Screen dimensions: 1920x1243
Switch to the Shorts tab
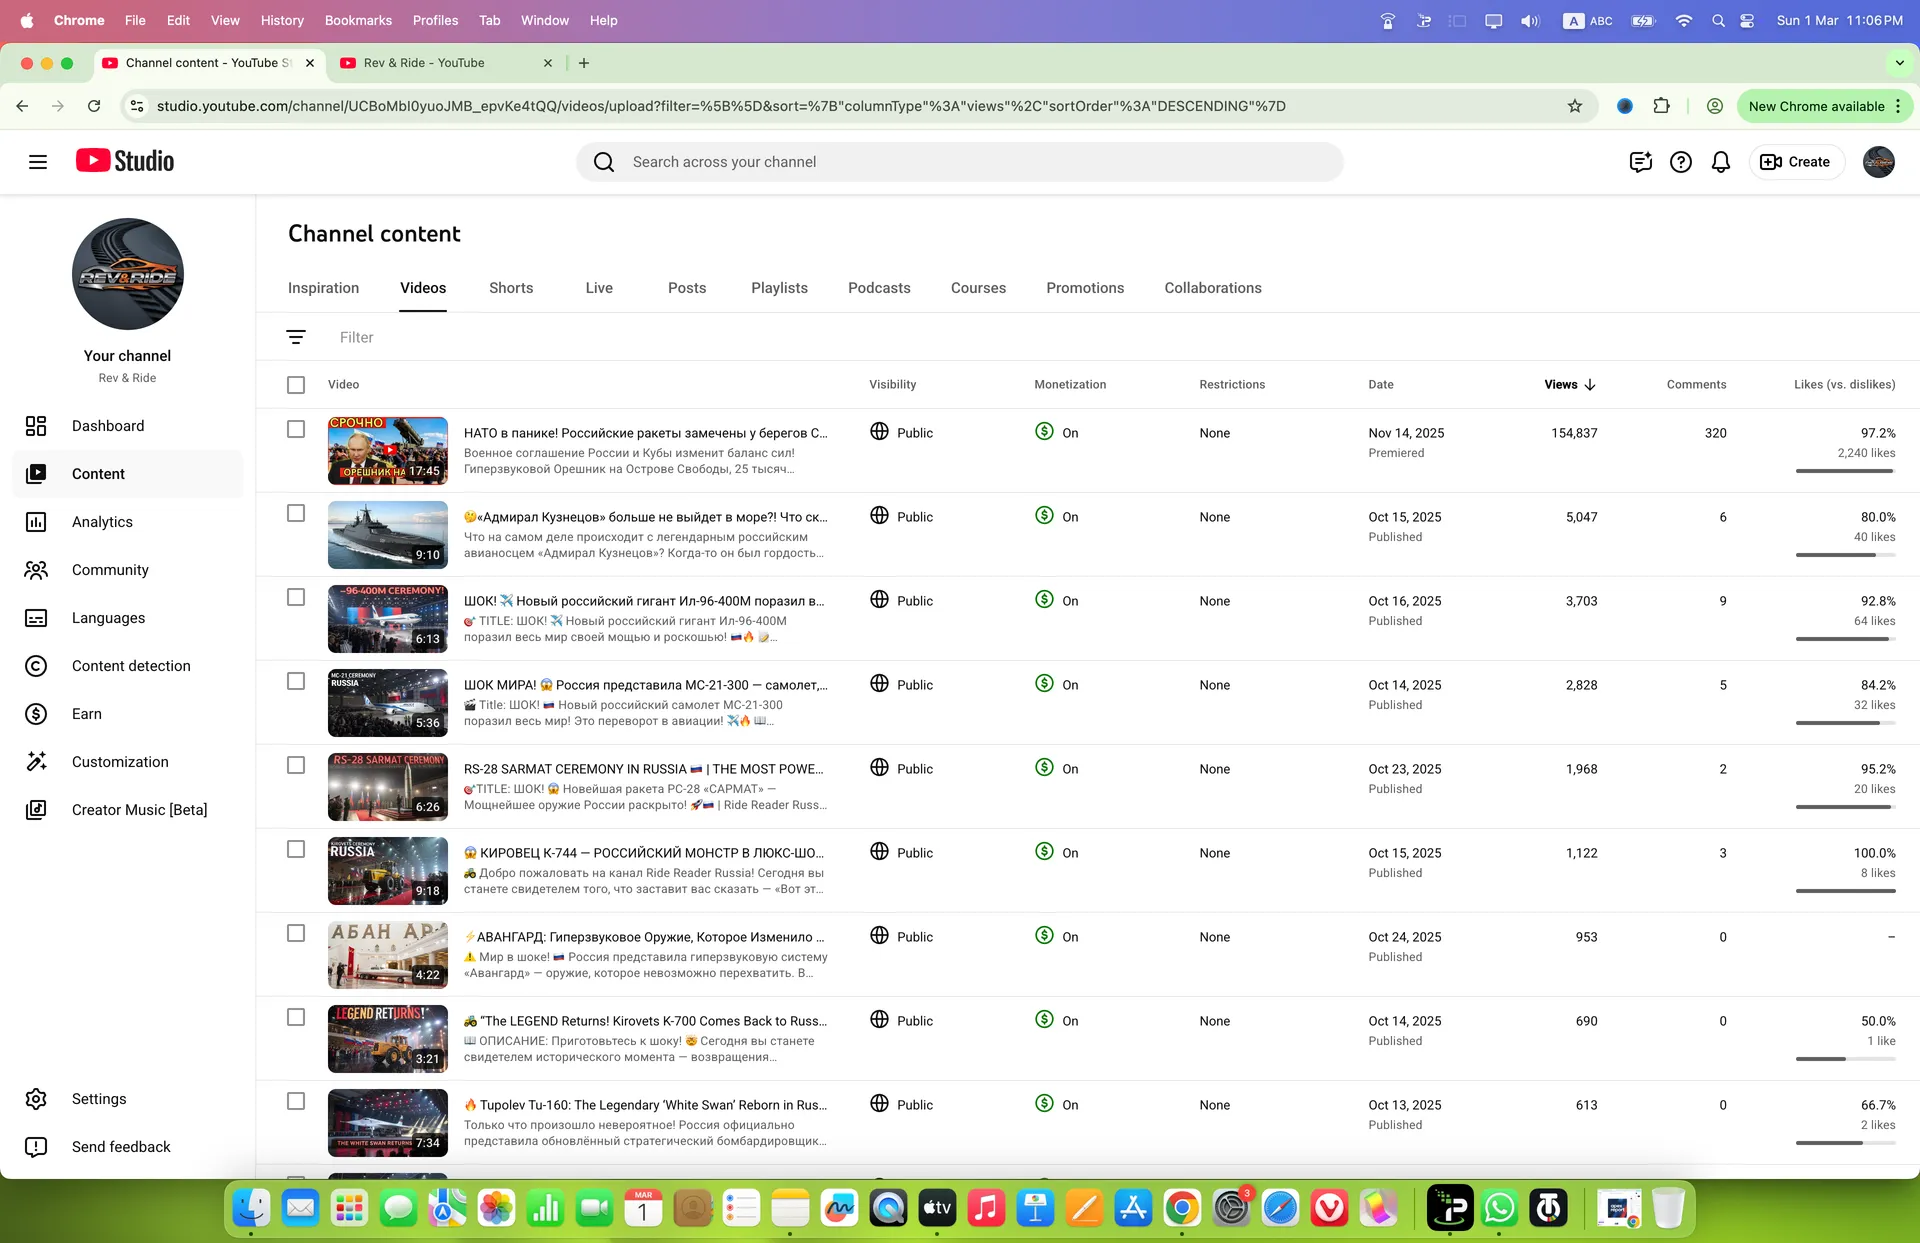511,288
